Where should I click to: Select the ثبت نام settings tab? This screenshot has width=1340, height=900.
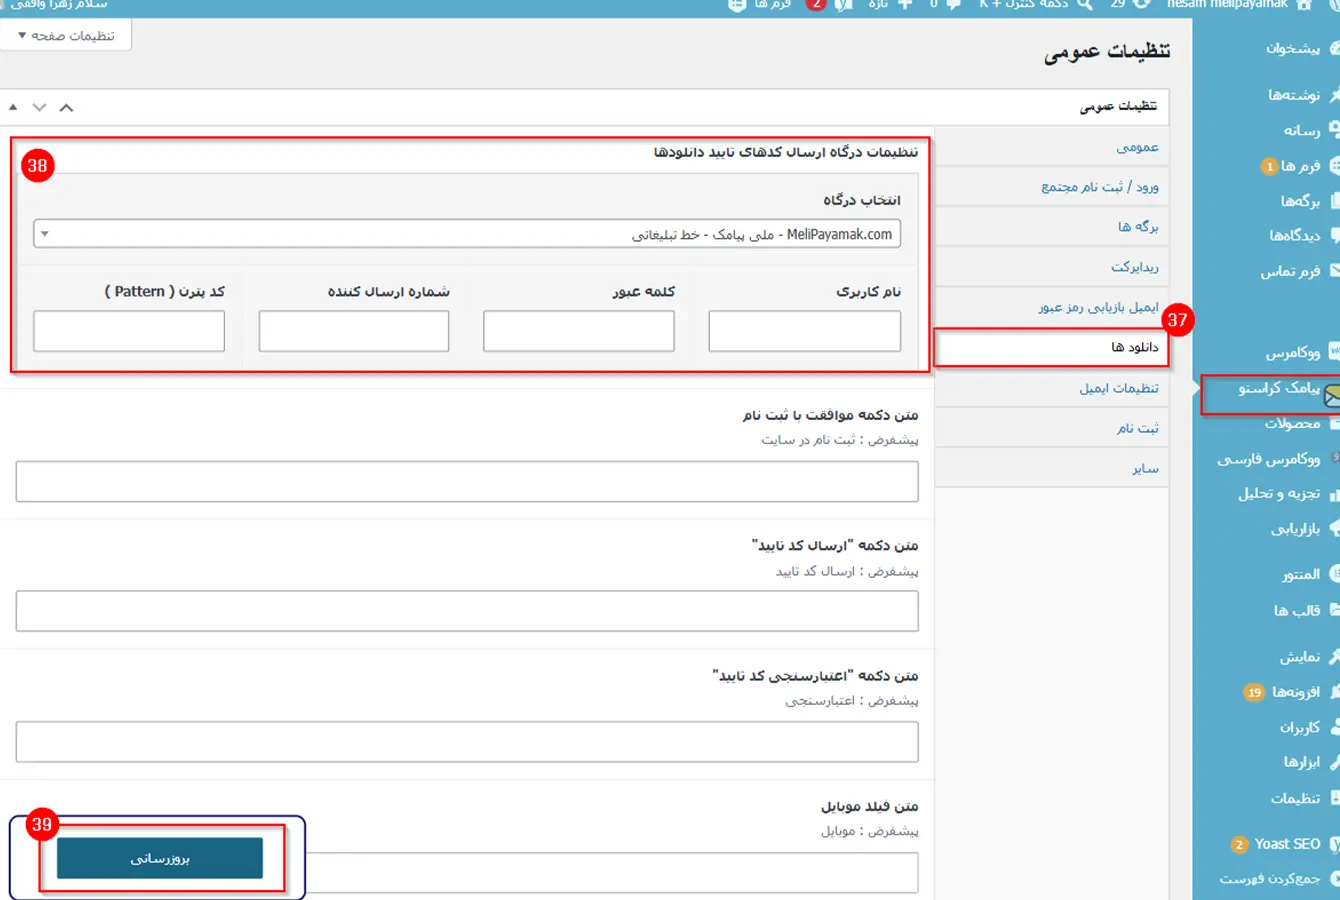click(x=1051, y=428)
